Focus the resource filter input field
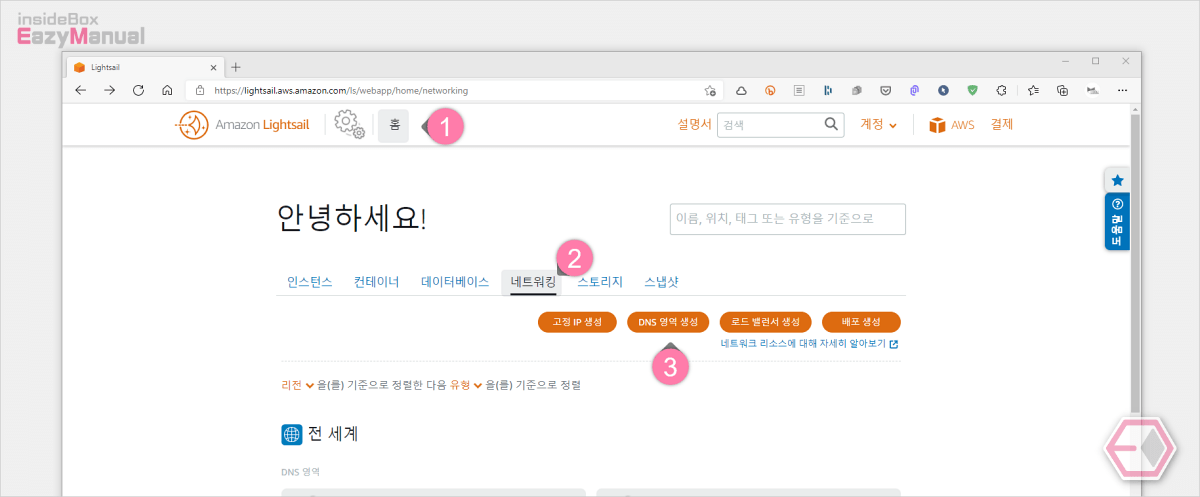Image resolution: width=1200 pixels, height=497 pixels. [x=788, y=219]
